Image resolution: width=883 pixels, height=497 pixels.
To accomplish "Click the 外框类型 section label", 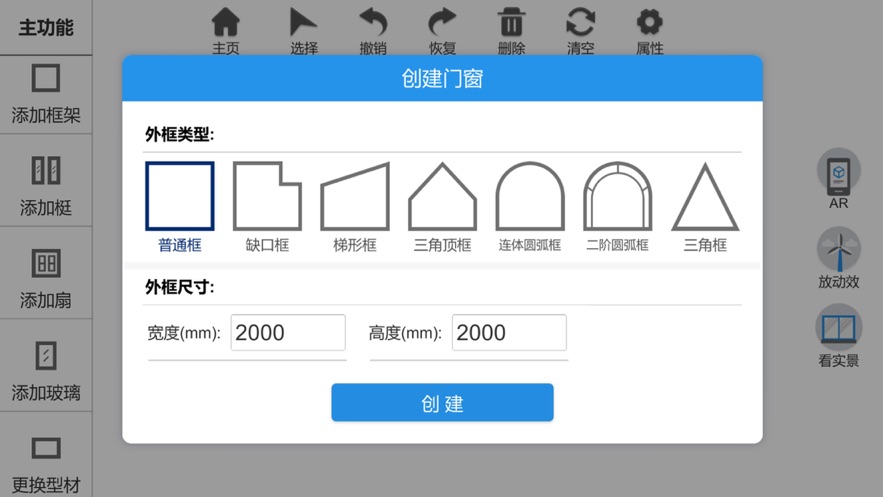I will (x=180, y=135).
